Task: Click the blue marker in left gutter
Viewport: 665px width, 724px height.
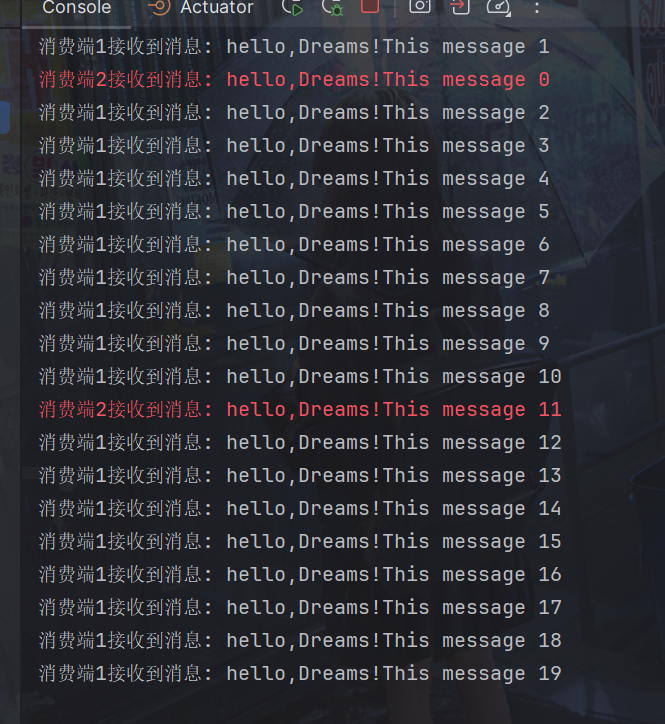Action: (x=5, y=117)
